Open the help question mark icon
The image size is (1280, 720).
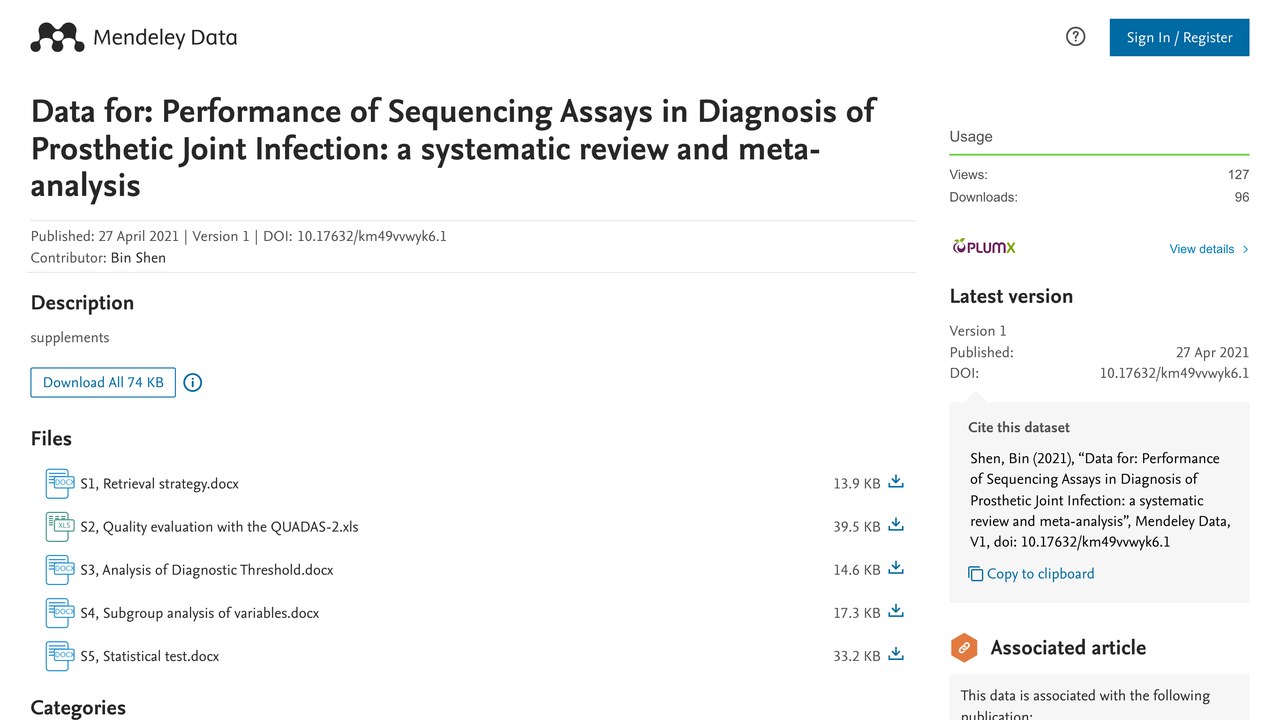click(x=1076, y=37)
